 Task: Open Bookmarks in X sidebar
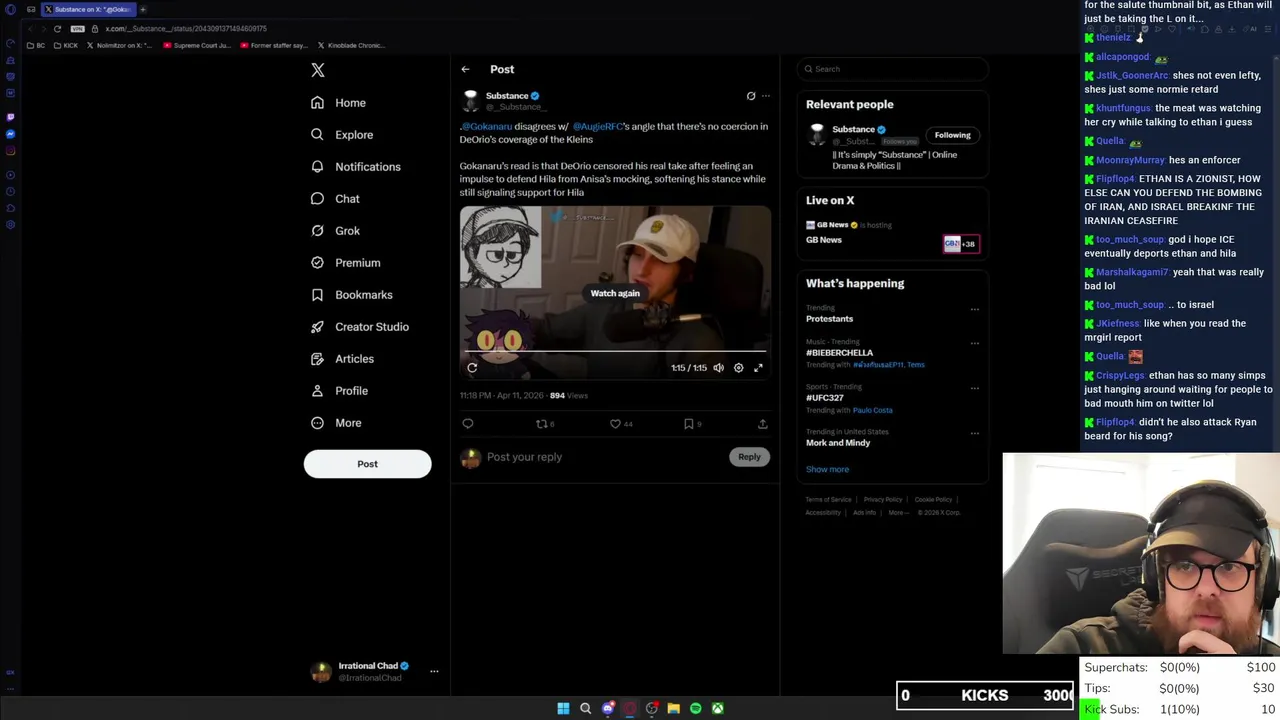(x=351, y=295)
